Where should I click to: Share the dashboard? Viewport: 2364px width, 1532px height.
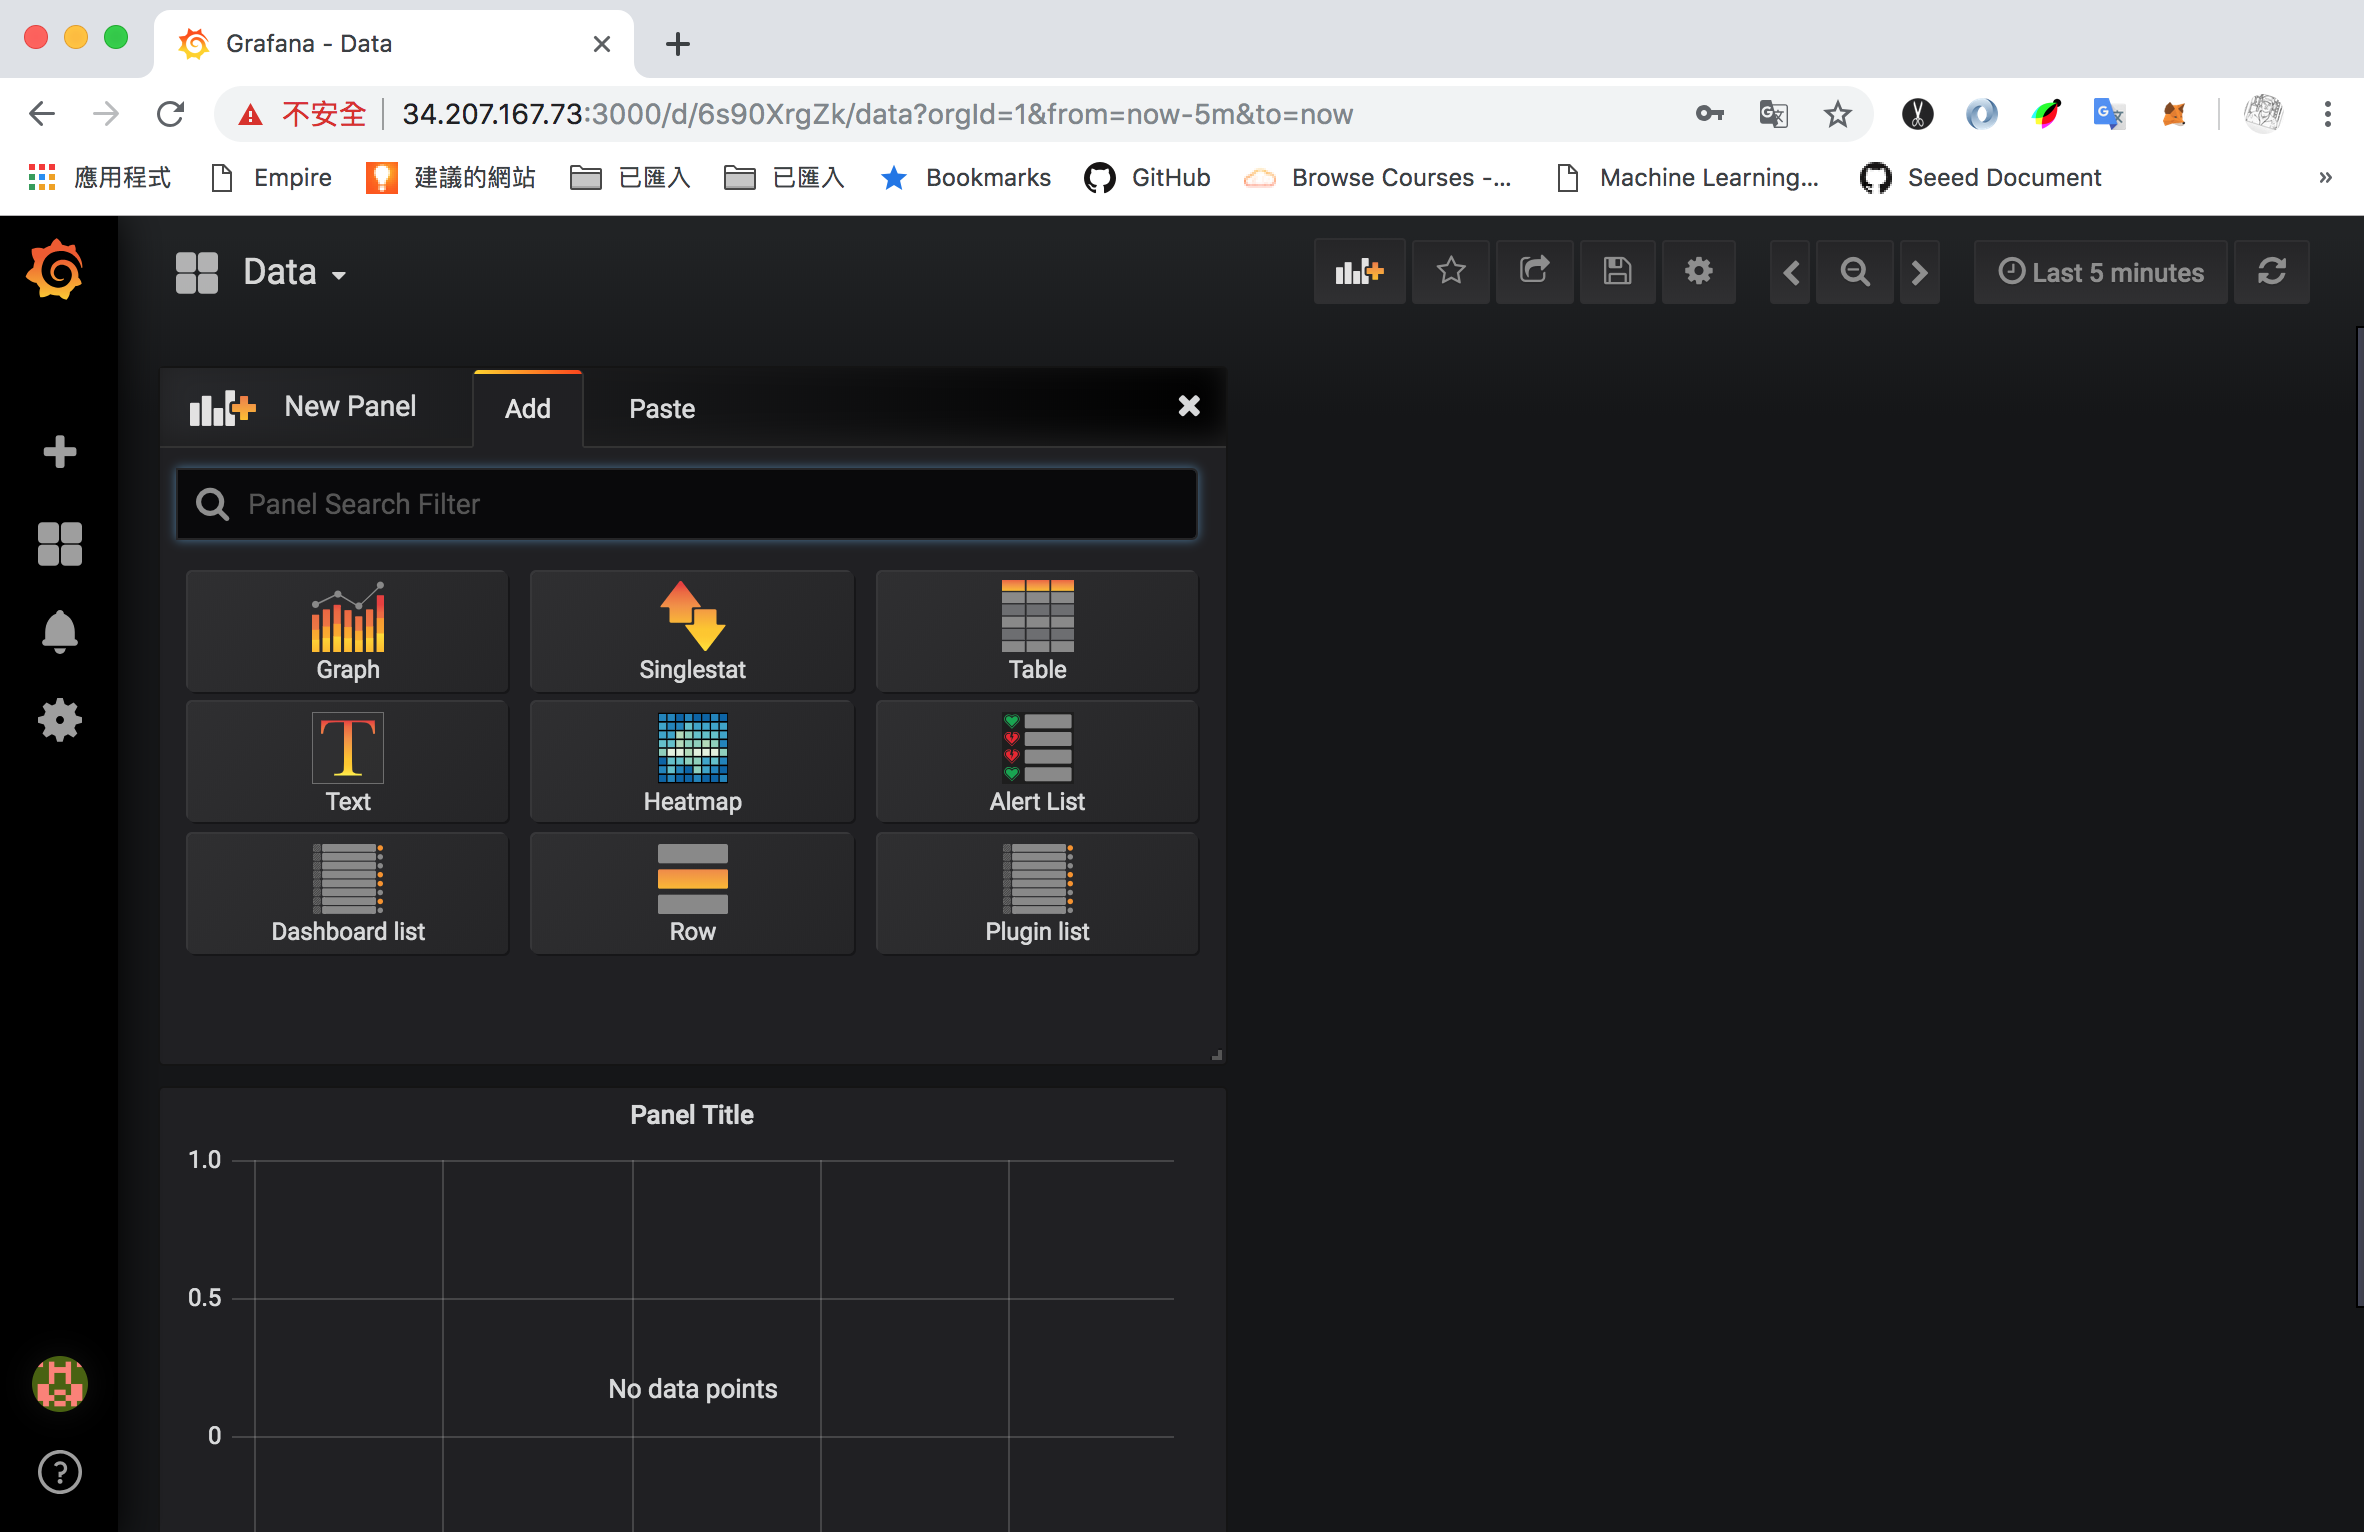pos(1535,272)
